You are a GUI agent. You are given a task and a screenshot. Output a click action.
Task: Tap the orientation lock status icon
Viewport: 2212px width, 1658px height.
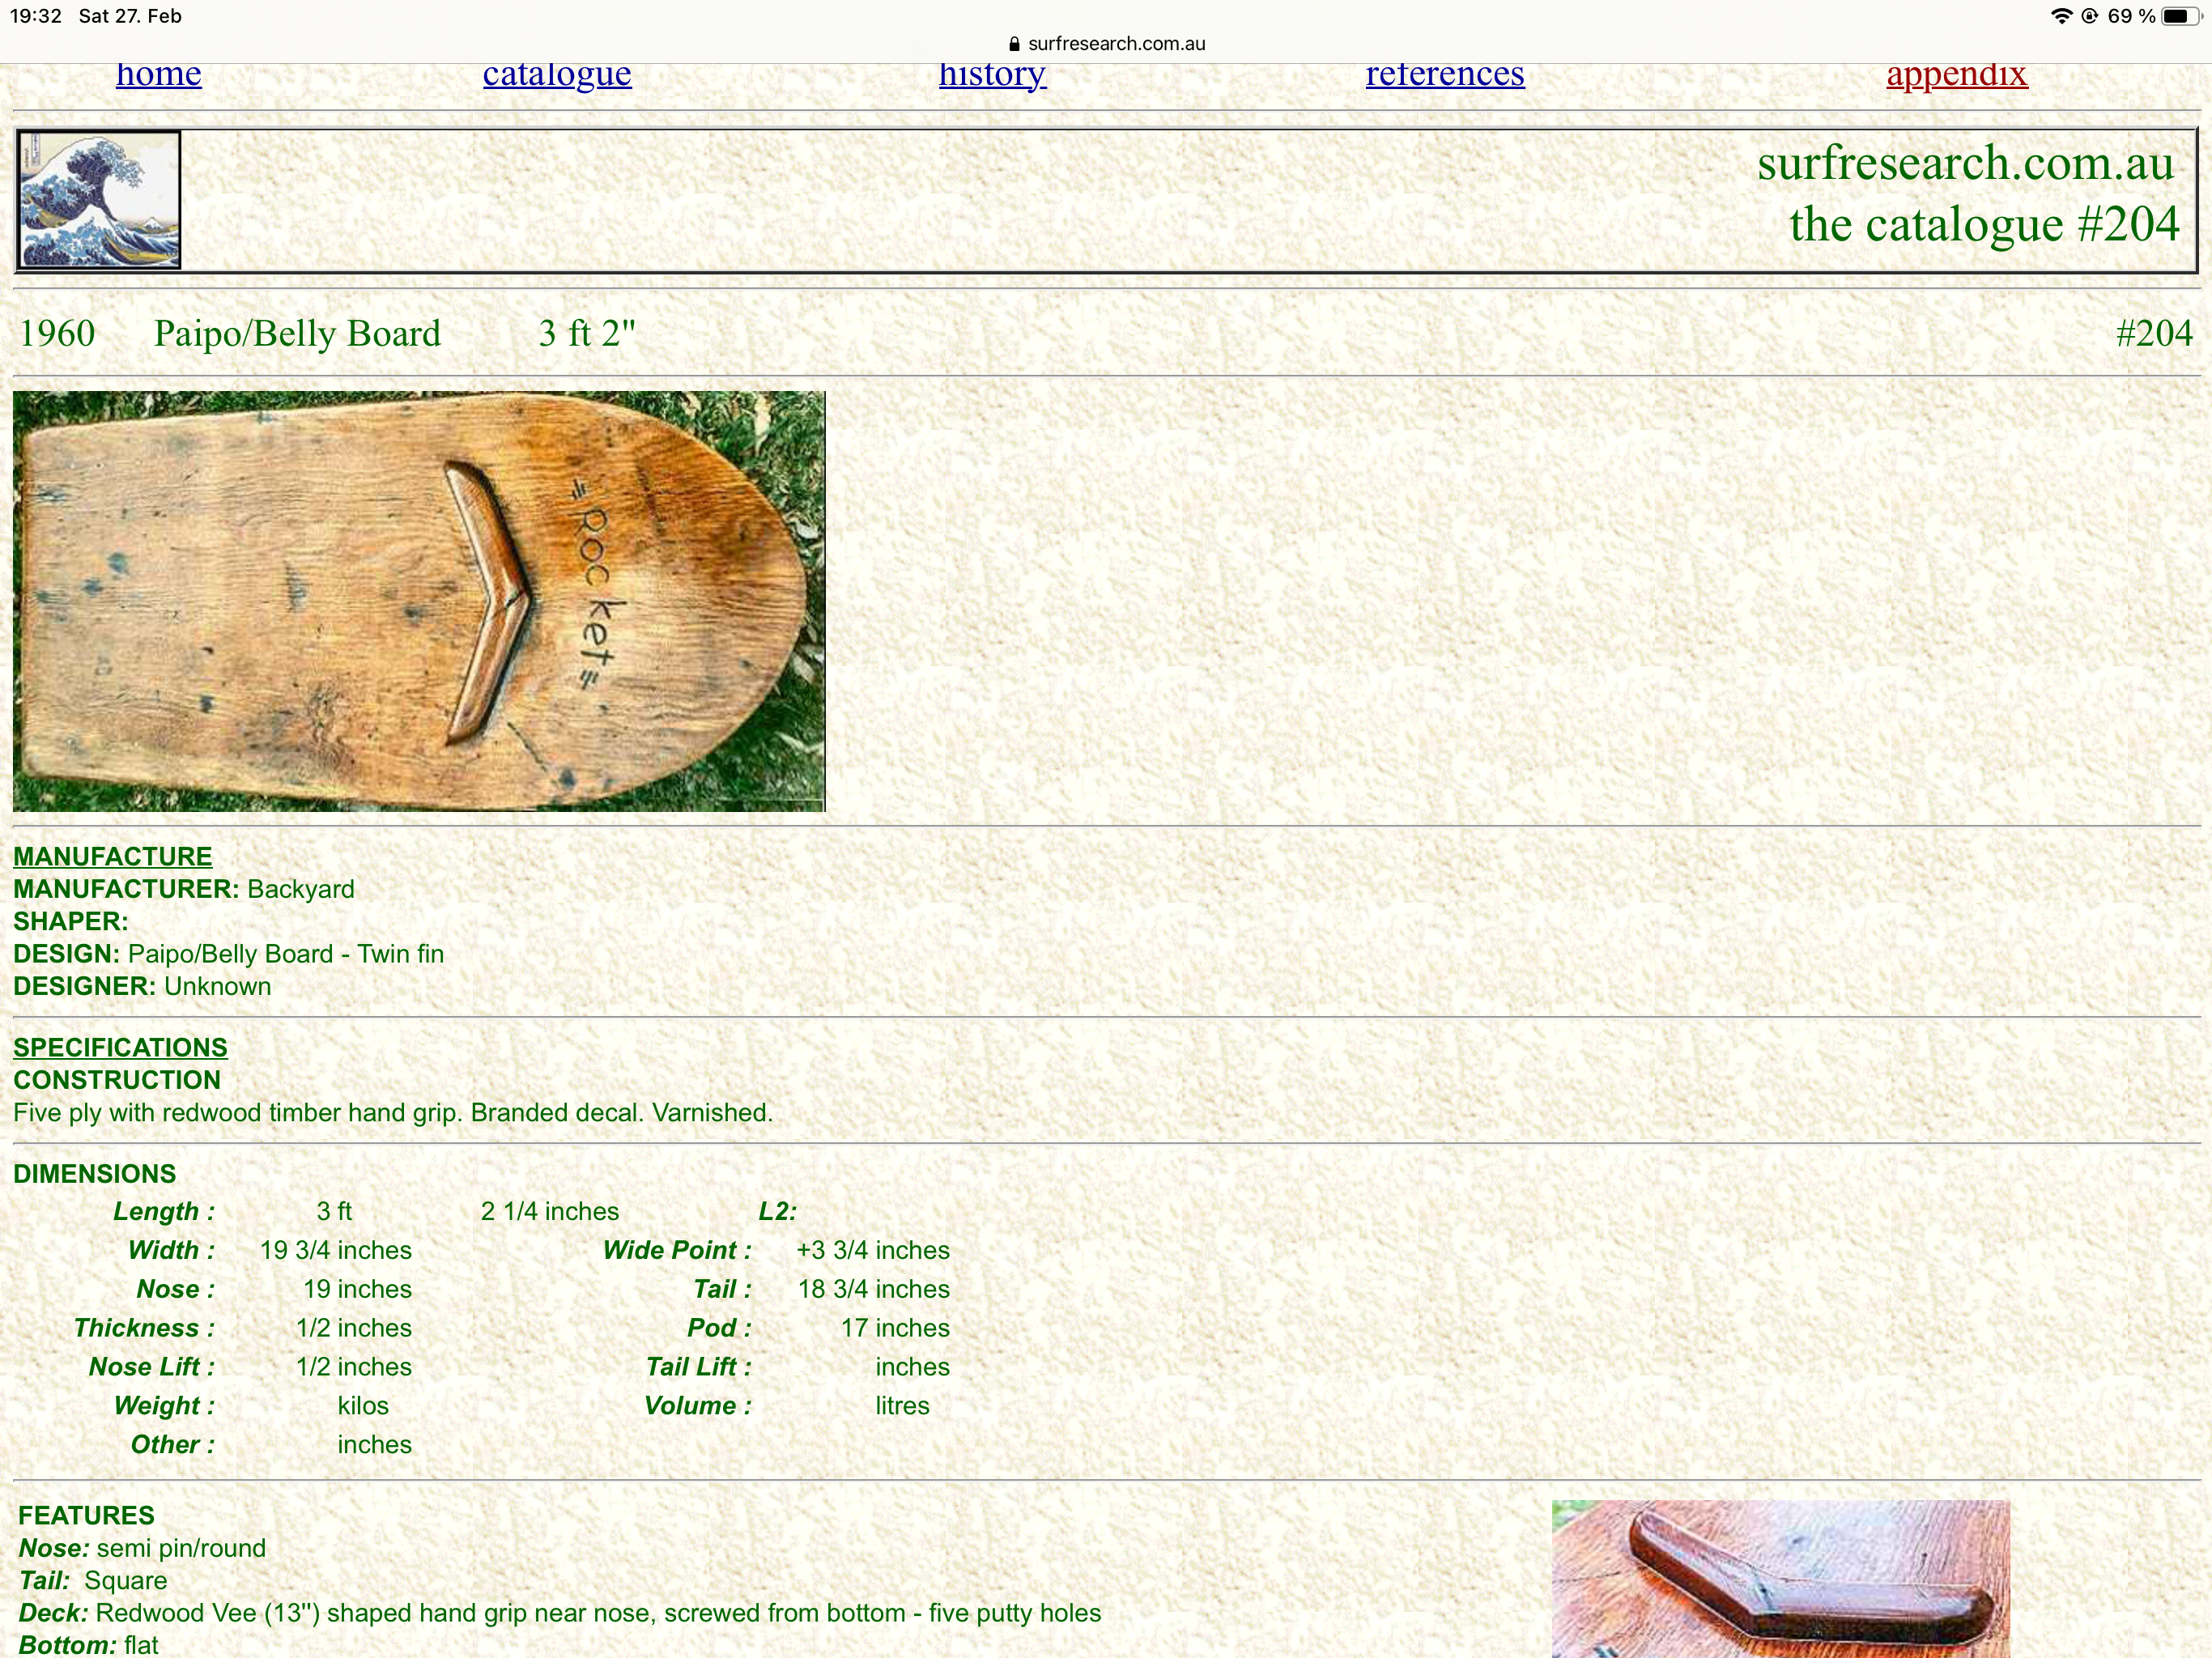[x=2089, y=16]
